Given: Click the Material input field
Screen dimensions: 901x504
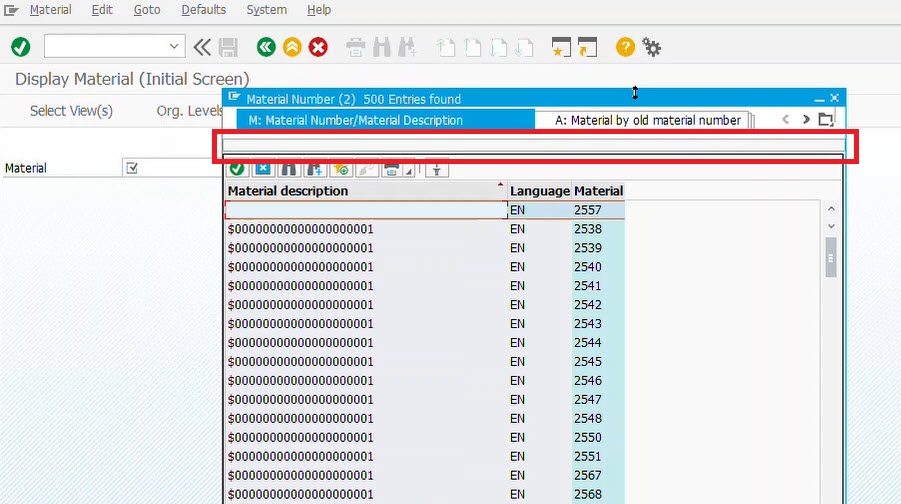Looking at the screenshot, I should tap(172, 168).
